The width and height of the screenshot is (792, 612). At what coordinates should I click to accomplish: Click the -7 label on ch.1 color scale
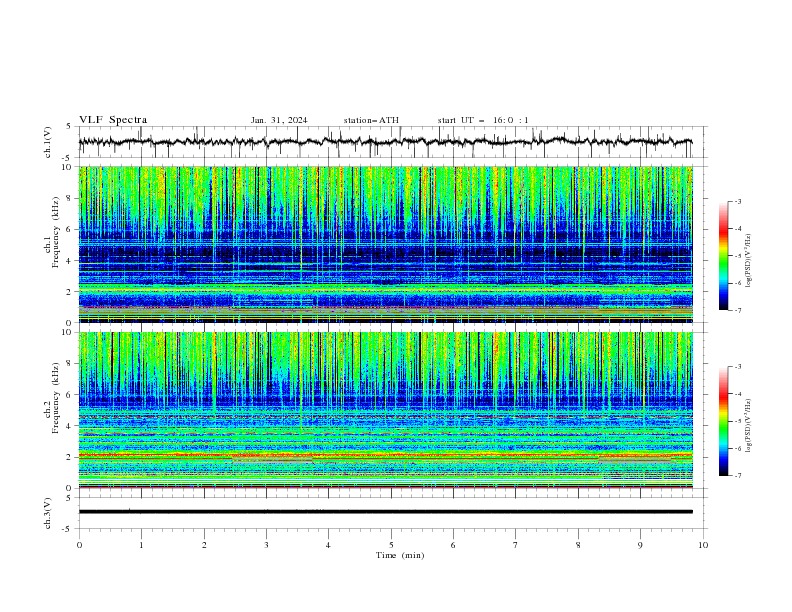pyautogui.click(x=737, y=310)
